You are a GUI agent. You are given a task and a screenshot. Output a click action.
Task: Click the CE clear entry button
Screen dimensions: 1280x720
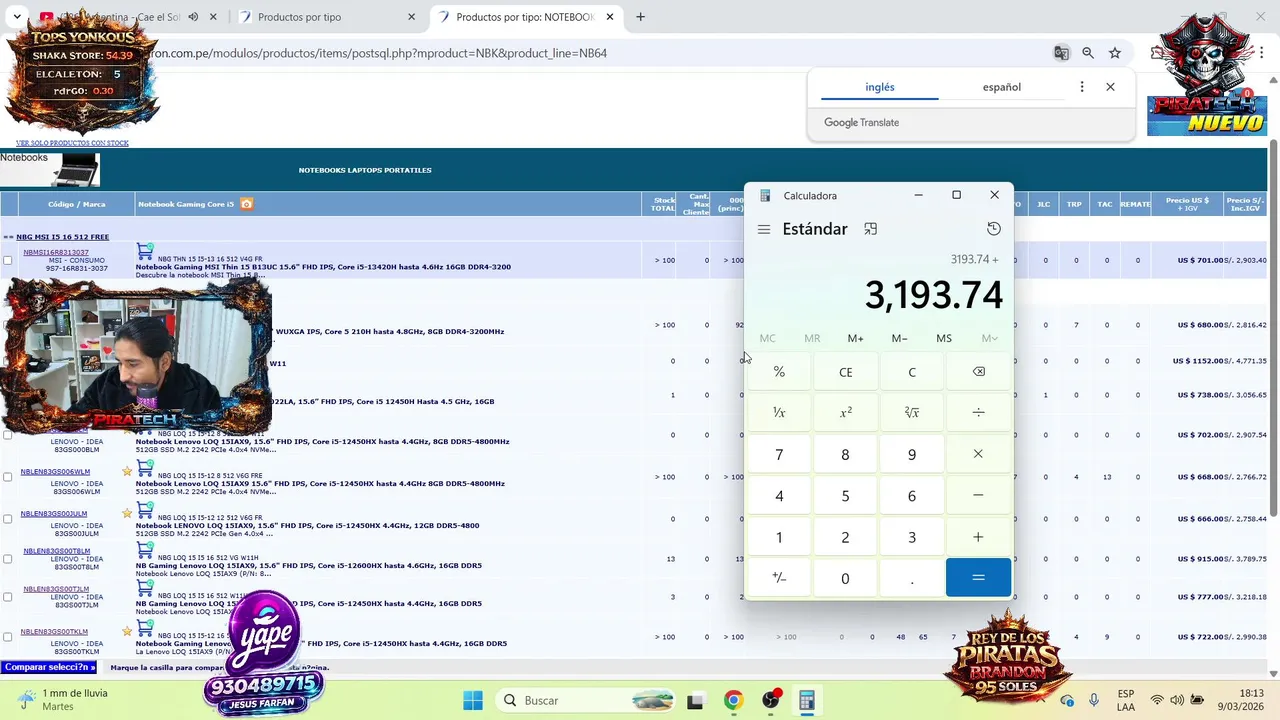point(845,372)
